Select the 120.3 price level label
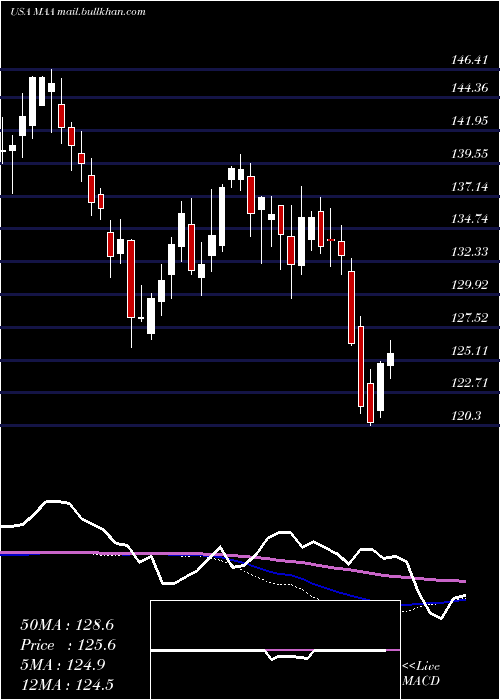 tap(467, 416)
